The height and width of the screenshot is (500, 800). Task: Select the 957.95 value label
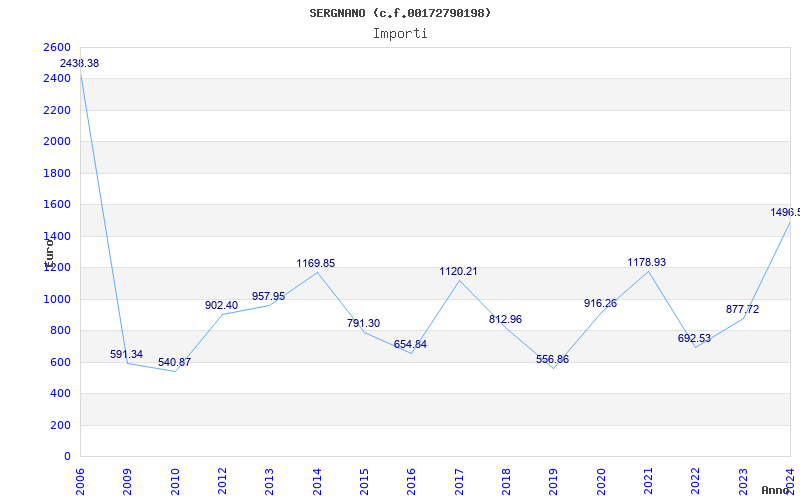tap(268, 296)
